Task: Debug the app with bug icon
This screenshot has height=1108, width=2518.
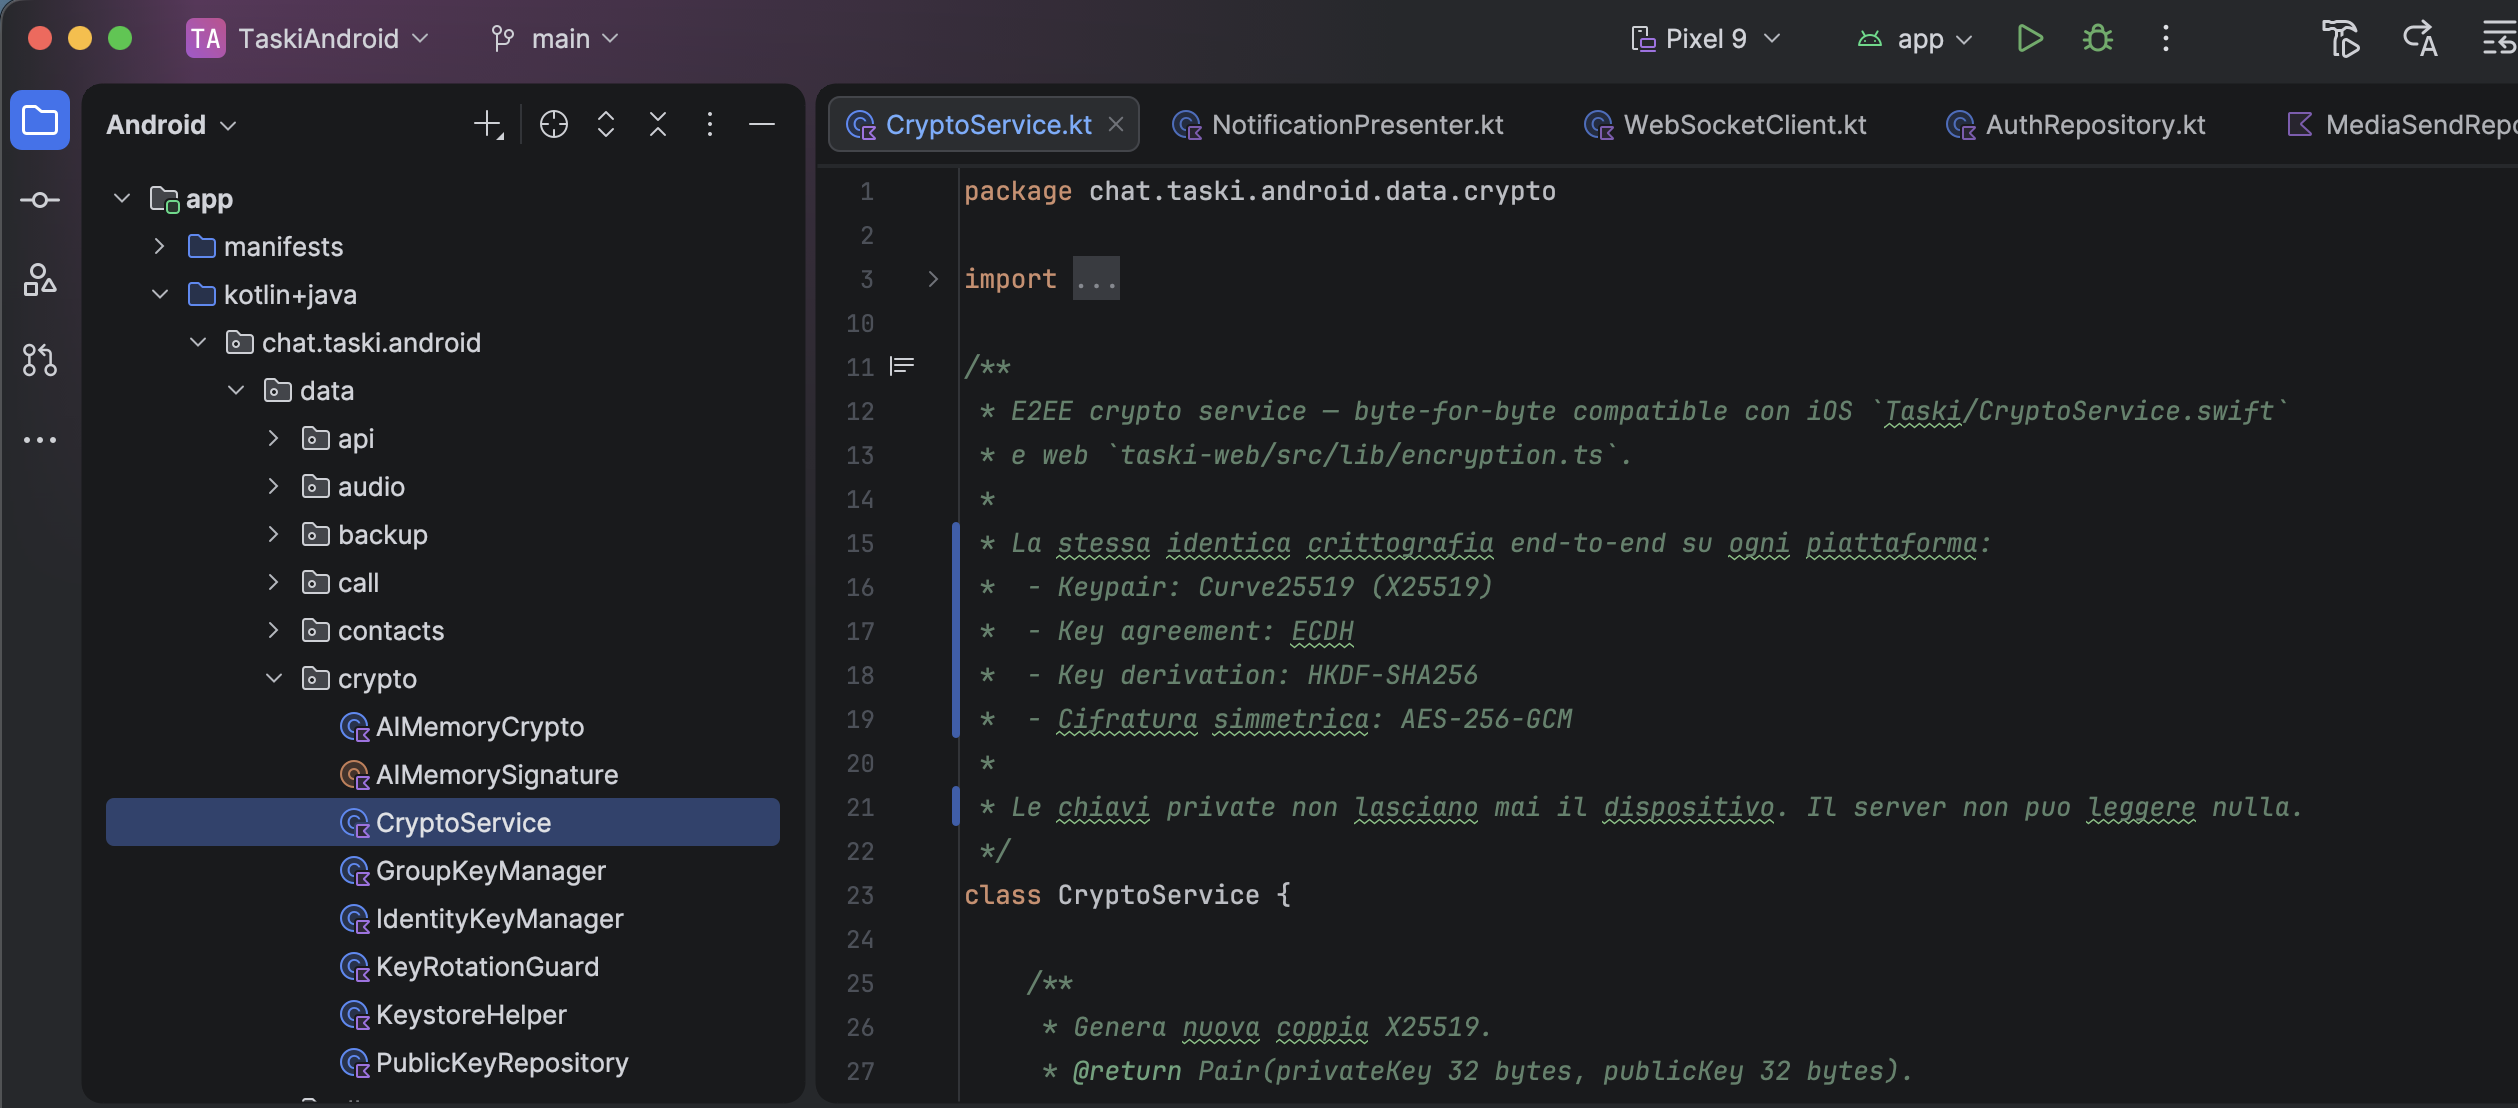Action: pyautogui.click(x=2098, y=39)
